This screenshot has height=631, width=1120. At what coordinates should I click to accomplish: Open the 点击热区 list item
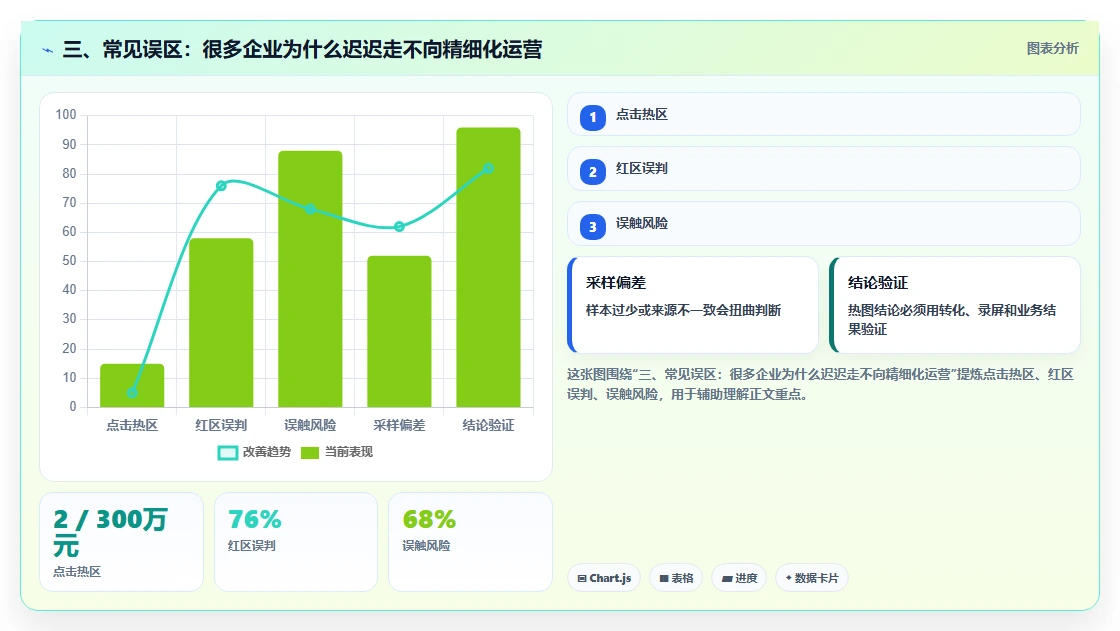[x=824, y=114]
